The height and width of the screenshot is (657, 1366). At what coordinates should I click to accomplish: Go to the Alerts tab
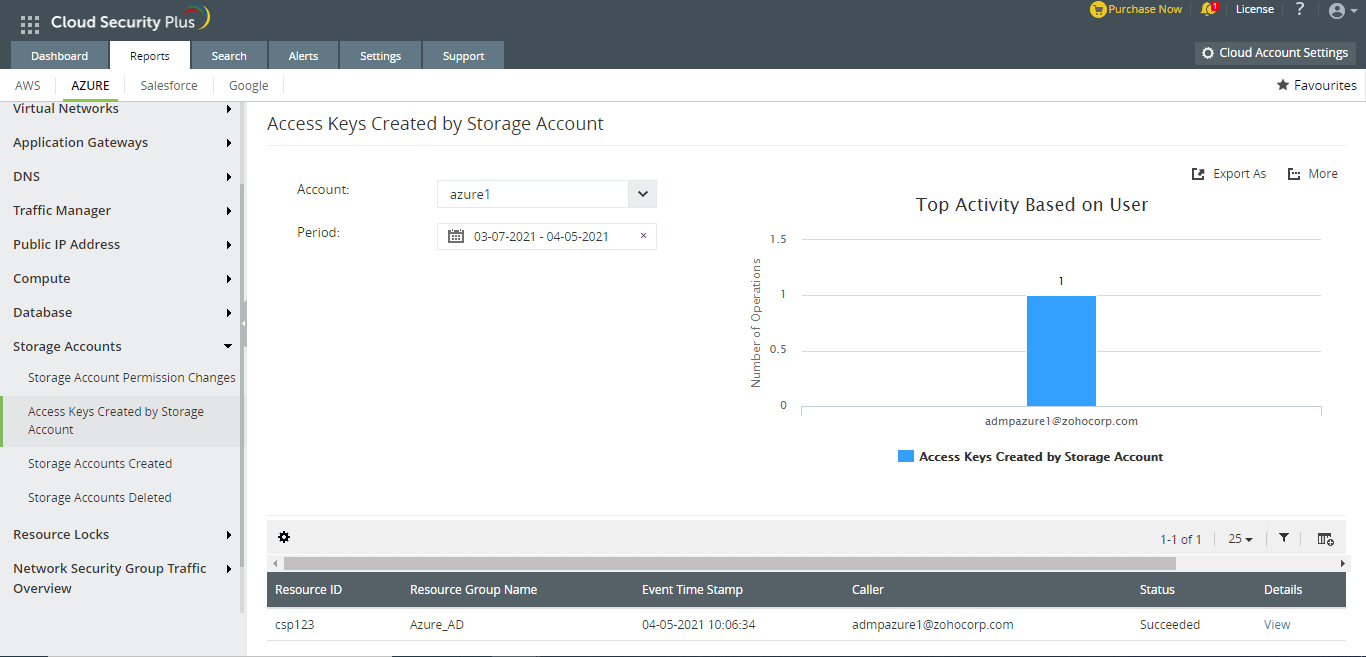pyautogui.click(x=303, y=56)
